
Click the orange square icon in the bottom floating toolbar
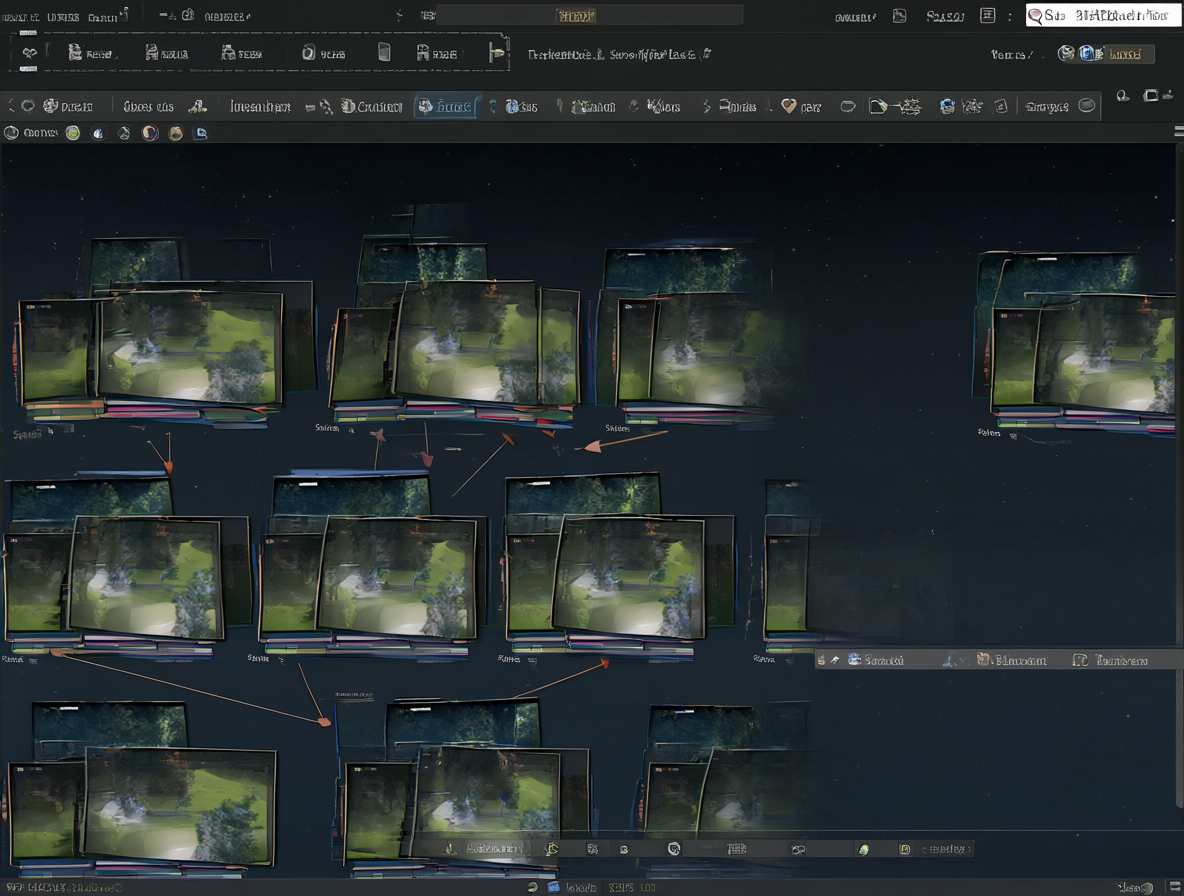point(905,849)
